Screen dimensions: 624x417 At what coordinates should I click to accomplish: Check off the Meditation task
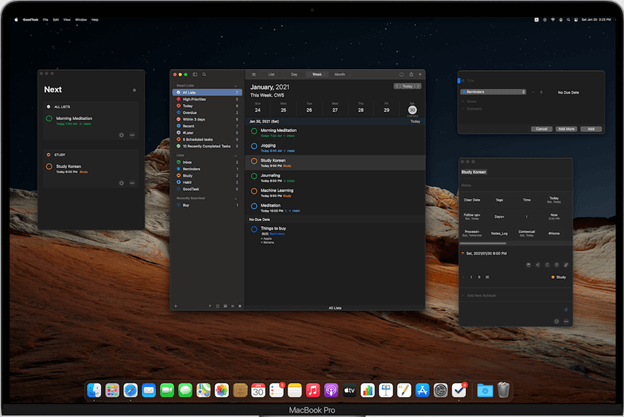pyautogui.click(x=254, y=206)
